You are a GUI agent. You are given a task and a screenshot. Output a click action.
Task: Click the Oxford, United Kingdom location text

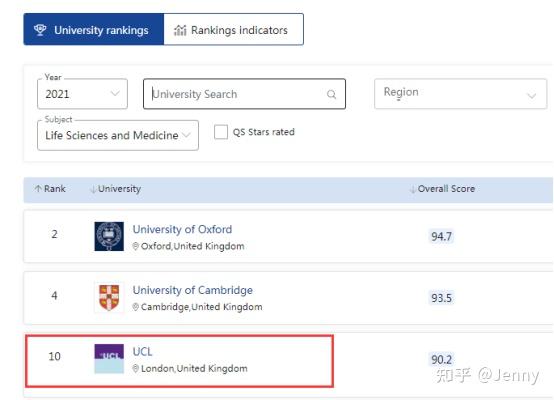coord(193,246)
